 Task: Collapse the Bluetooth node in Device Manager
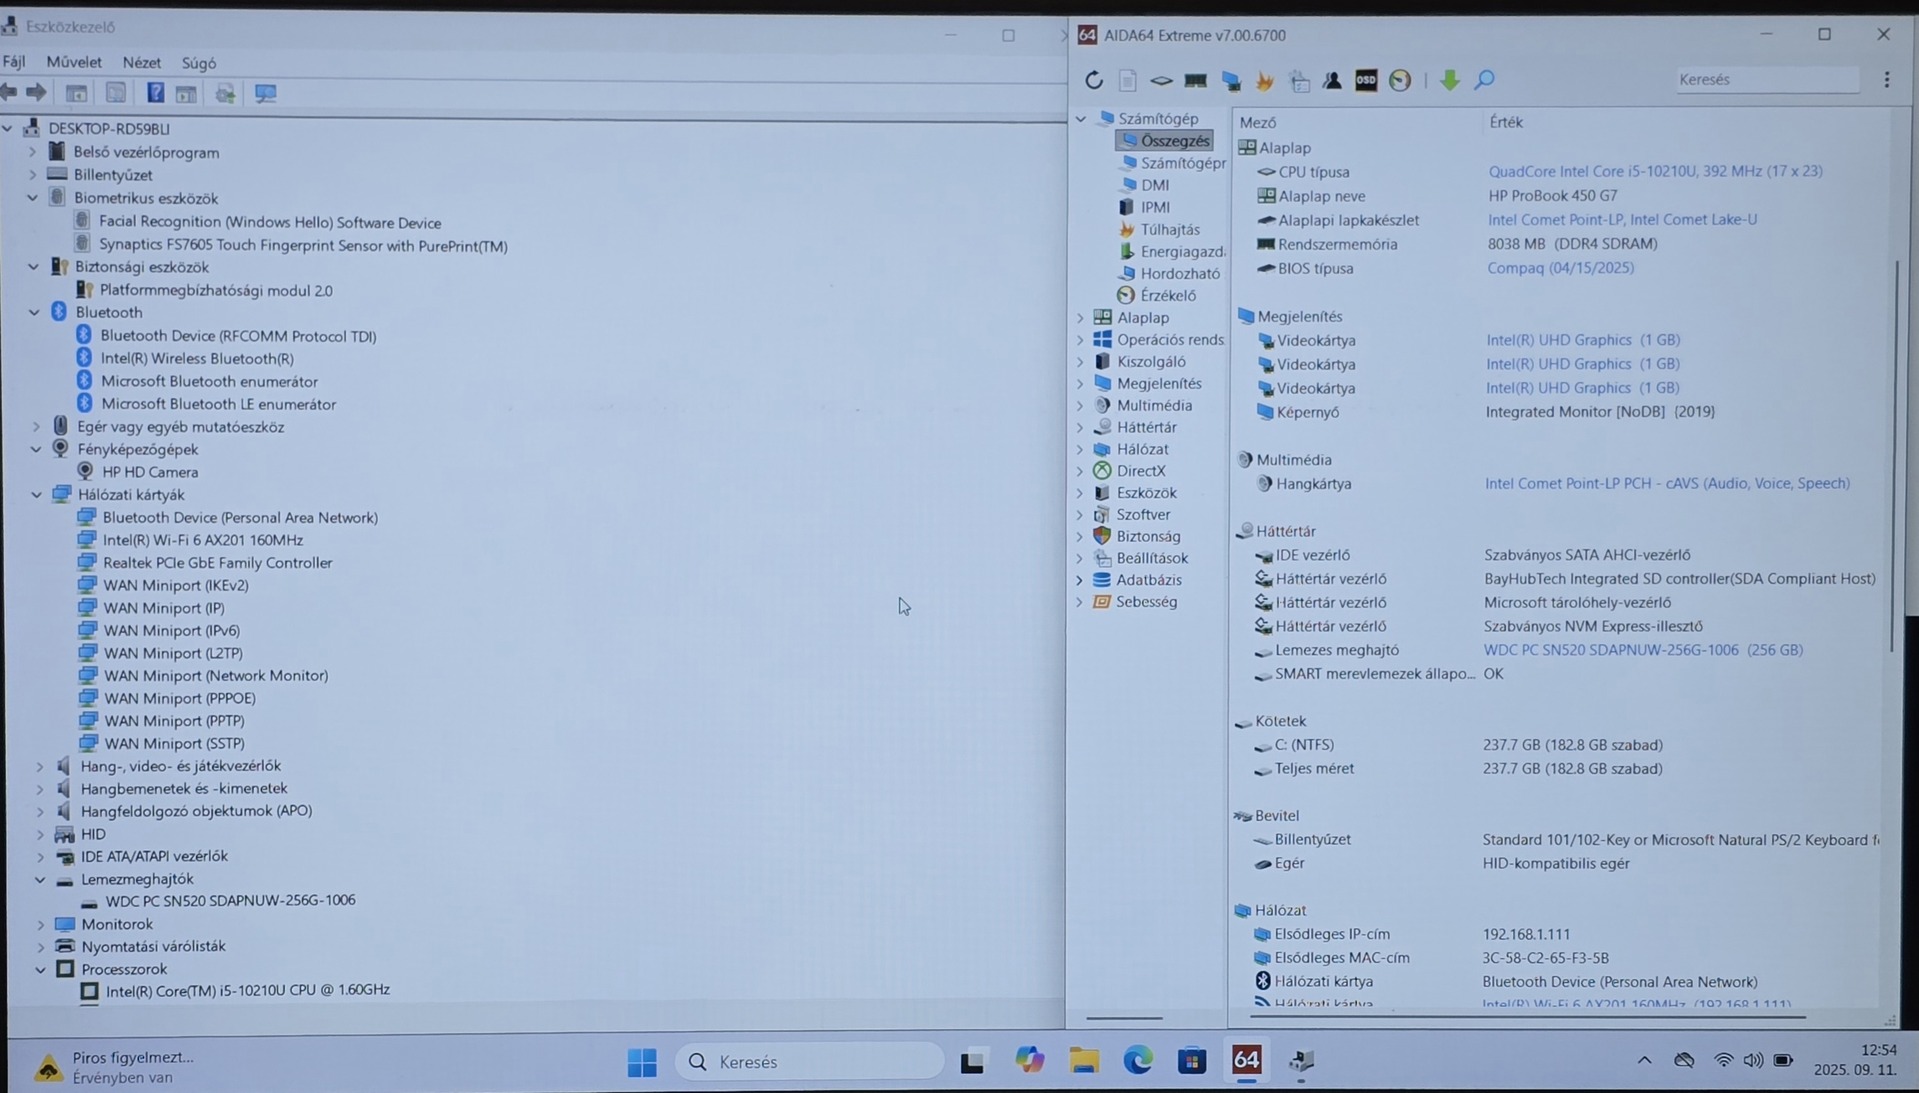34,312
